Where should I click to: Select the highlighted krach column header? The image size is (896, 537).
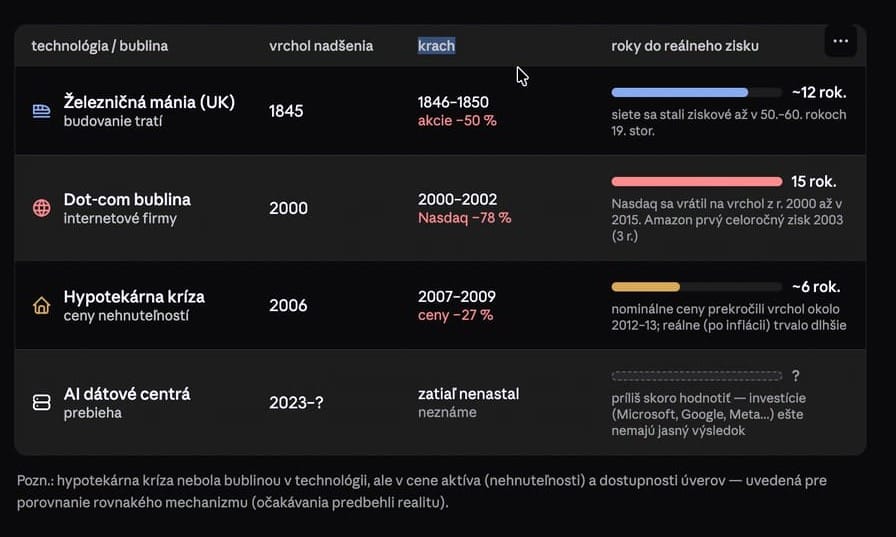coord(437,46)
